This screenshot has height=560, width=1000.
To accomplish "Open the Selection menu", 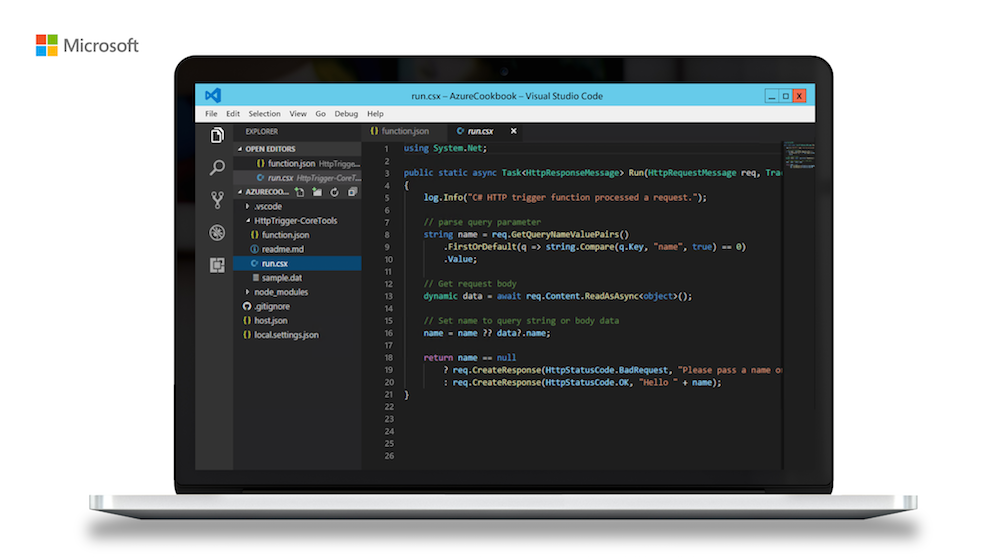I will pos(264,114).
